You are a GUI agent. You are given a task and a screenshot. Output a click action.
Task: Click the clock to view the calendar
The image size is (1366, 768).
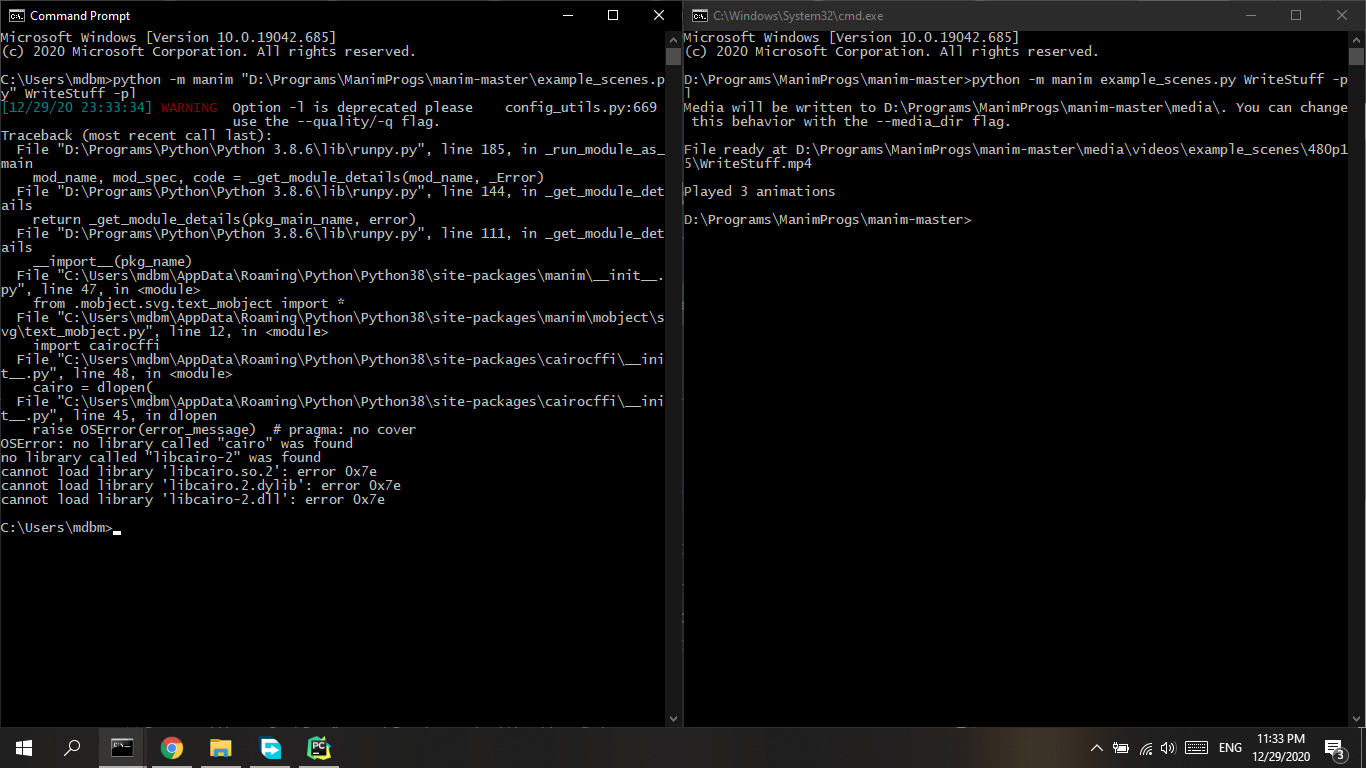[1281, 747]
